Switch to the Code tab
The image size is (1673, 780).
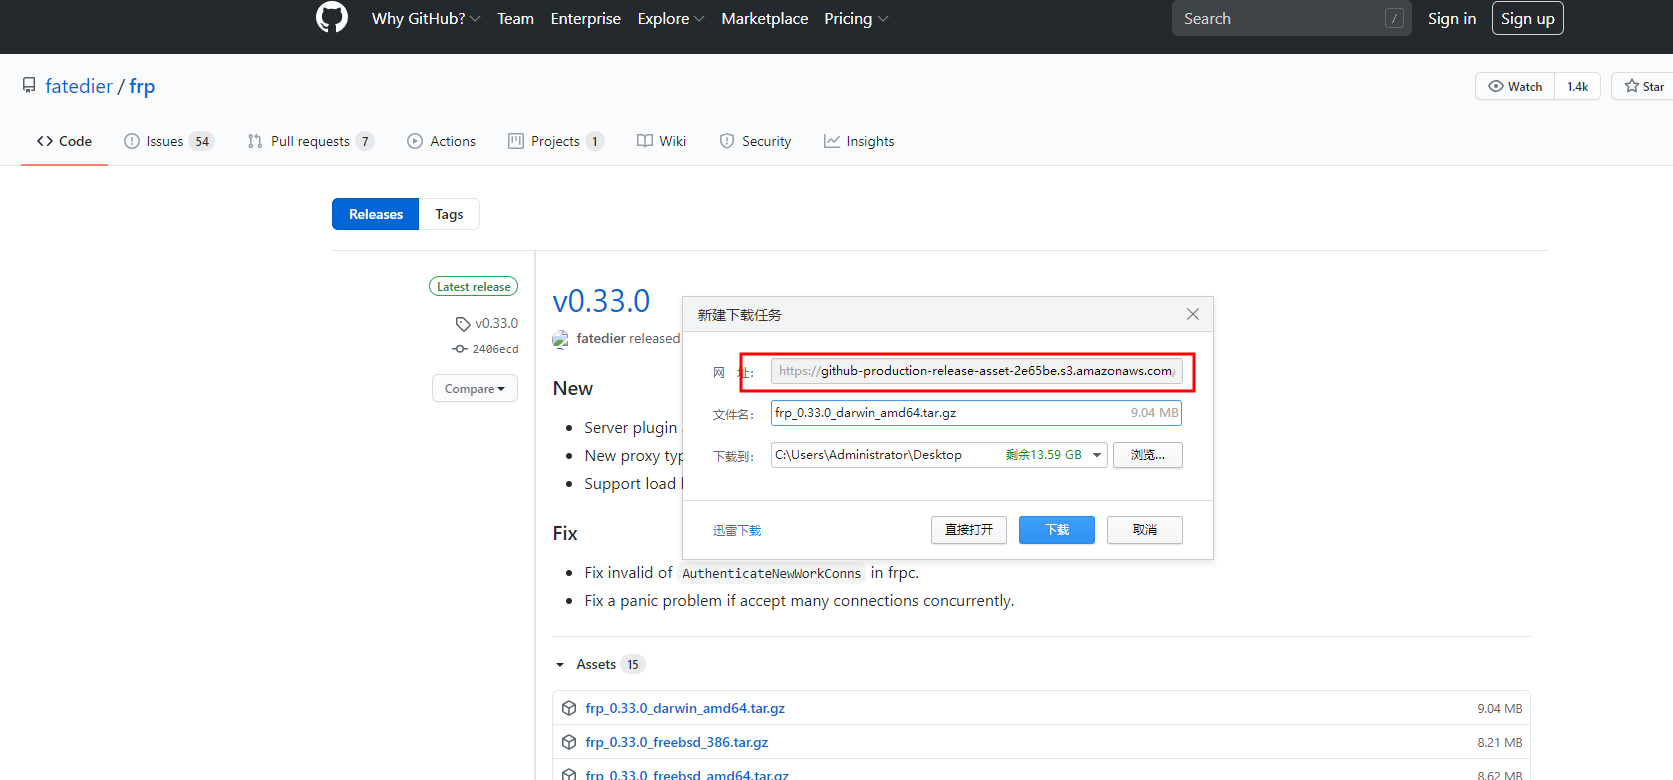click(64, 141)
